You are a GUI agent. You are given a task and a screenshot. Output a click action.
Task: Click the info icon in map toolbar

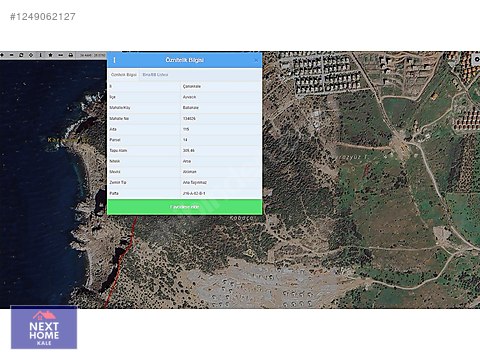[x=40, y=55]
